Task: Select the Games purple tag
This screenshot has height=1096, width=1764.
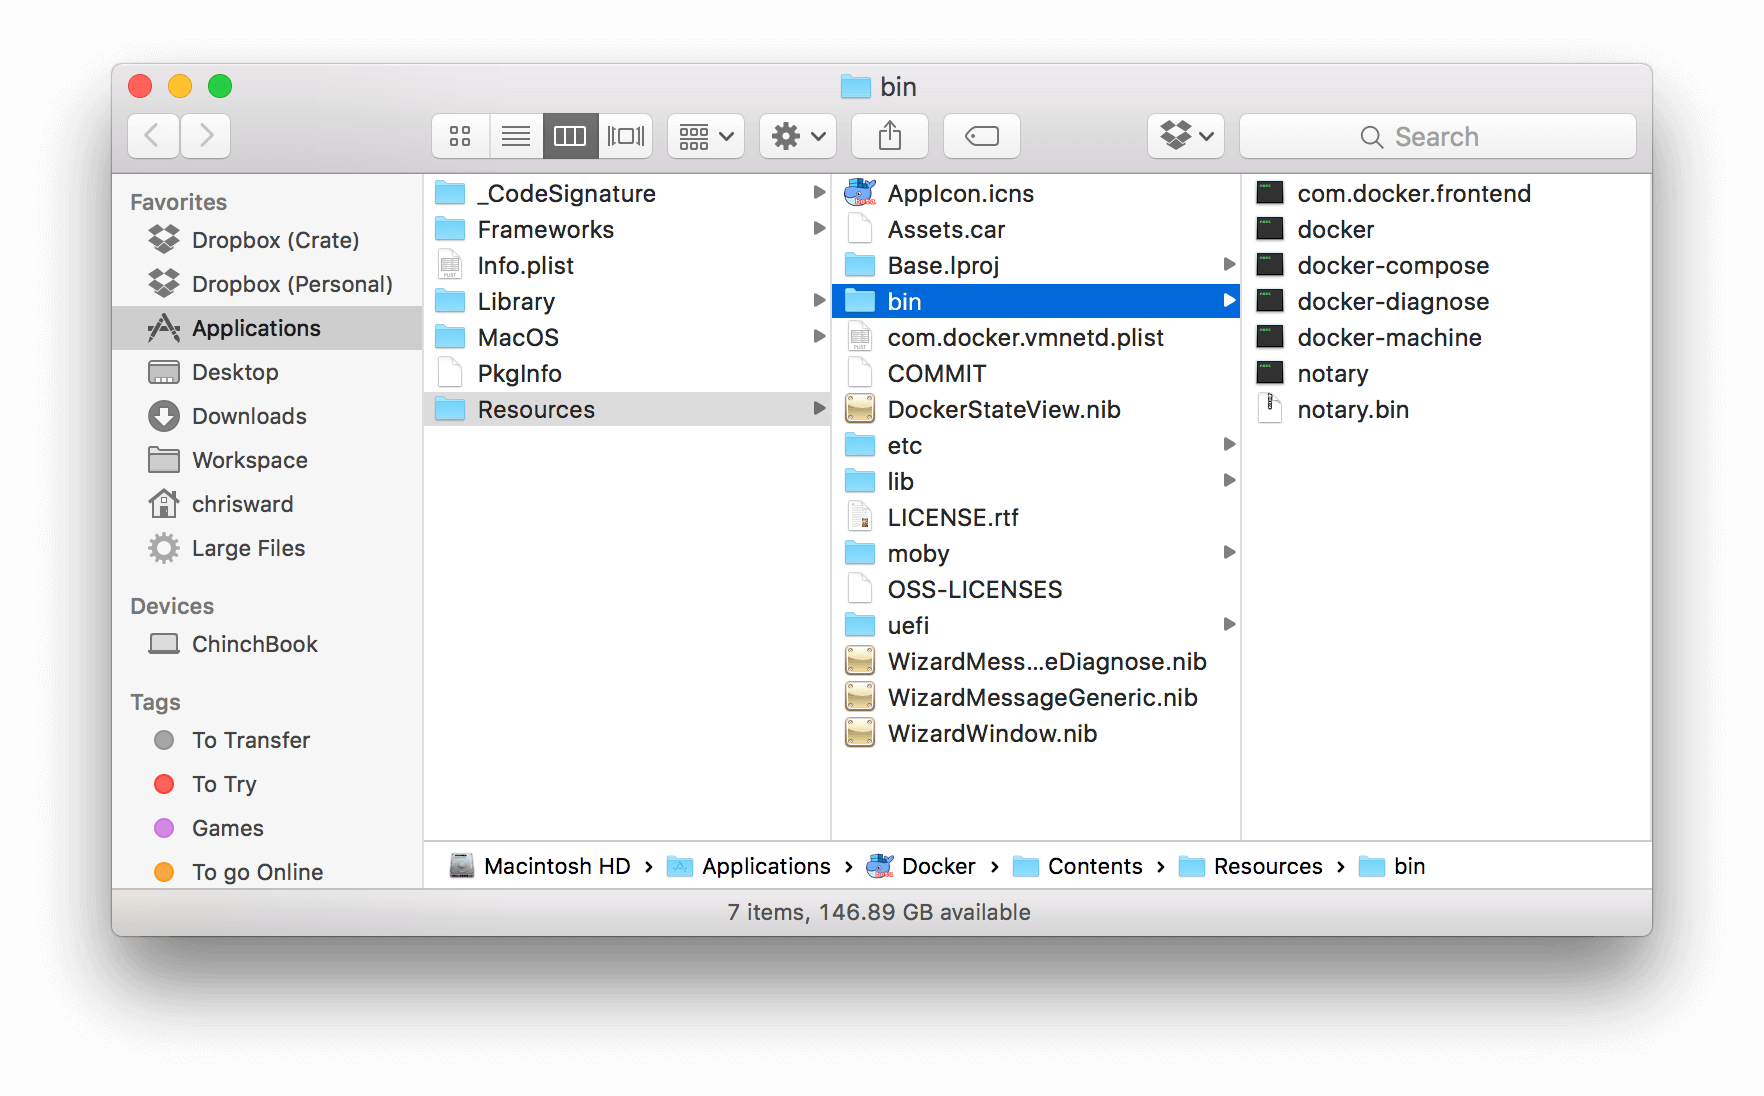Action: pyautogui.click(x=228, y=828)
